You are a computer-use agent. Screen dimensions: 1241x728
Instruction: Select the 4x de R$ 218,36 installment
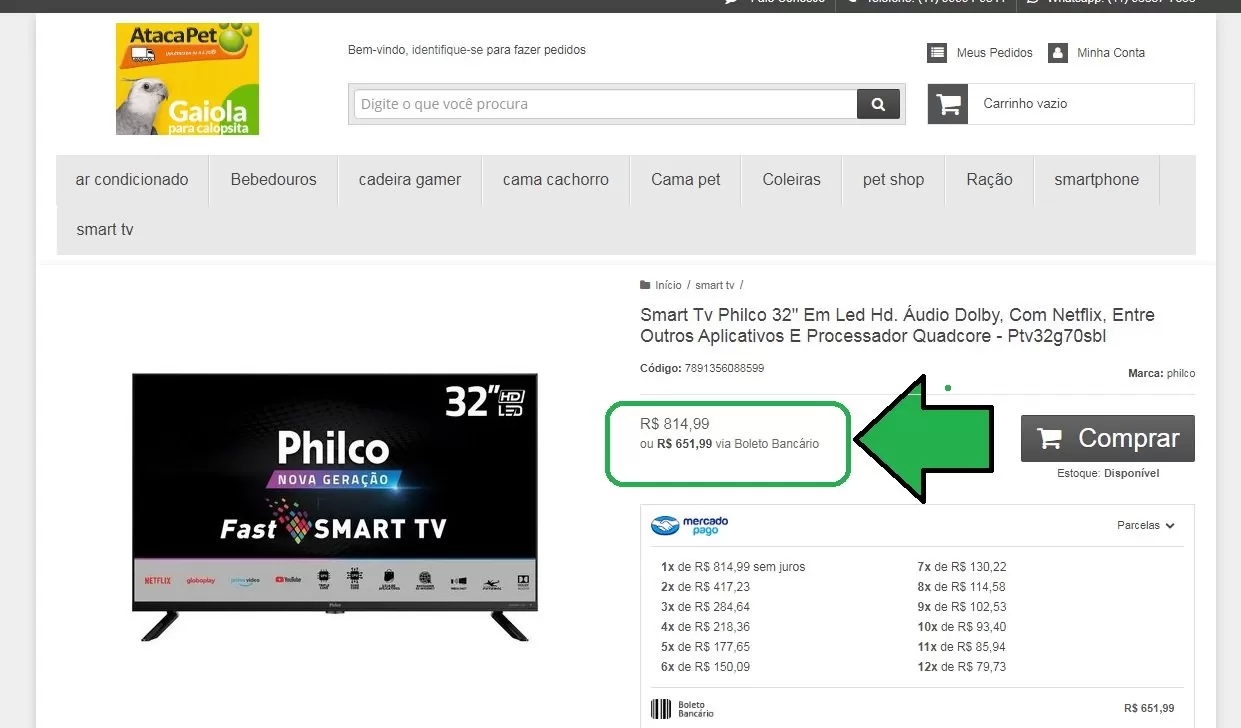coord(705,627)
